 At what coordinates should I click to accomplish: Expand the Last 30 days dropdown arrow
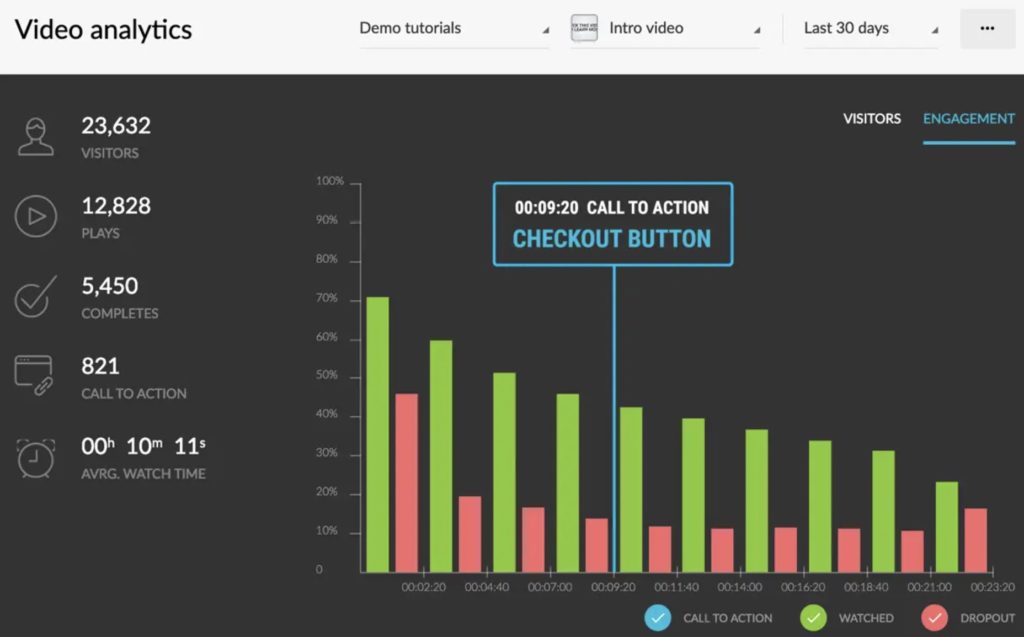pos(935,30)
